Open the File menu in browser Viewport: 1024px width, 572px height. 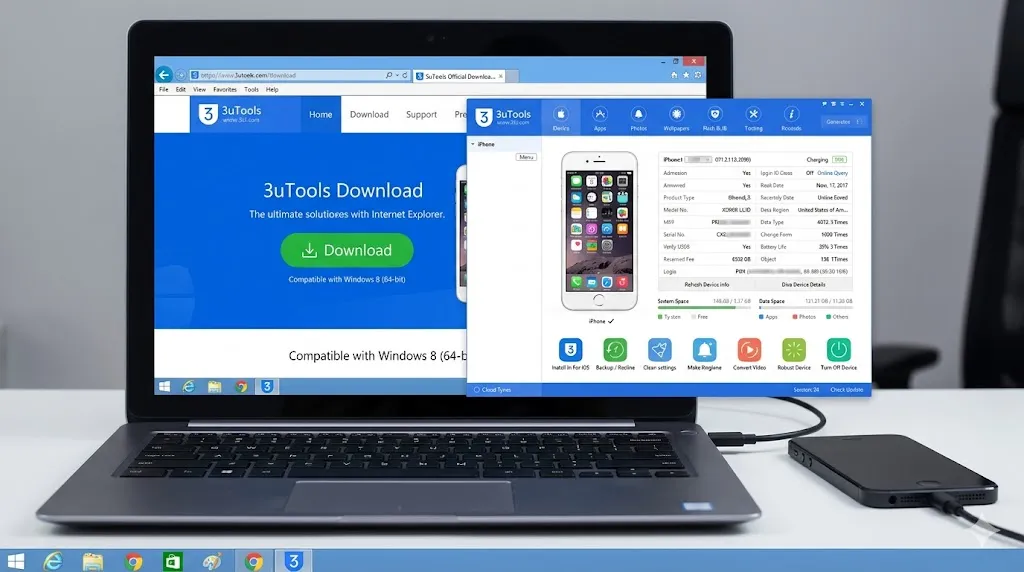tap(163, 89)
